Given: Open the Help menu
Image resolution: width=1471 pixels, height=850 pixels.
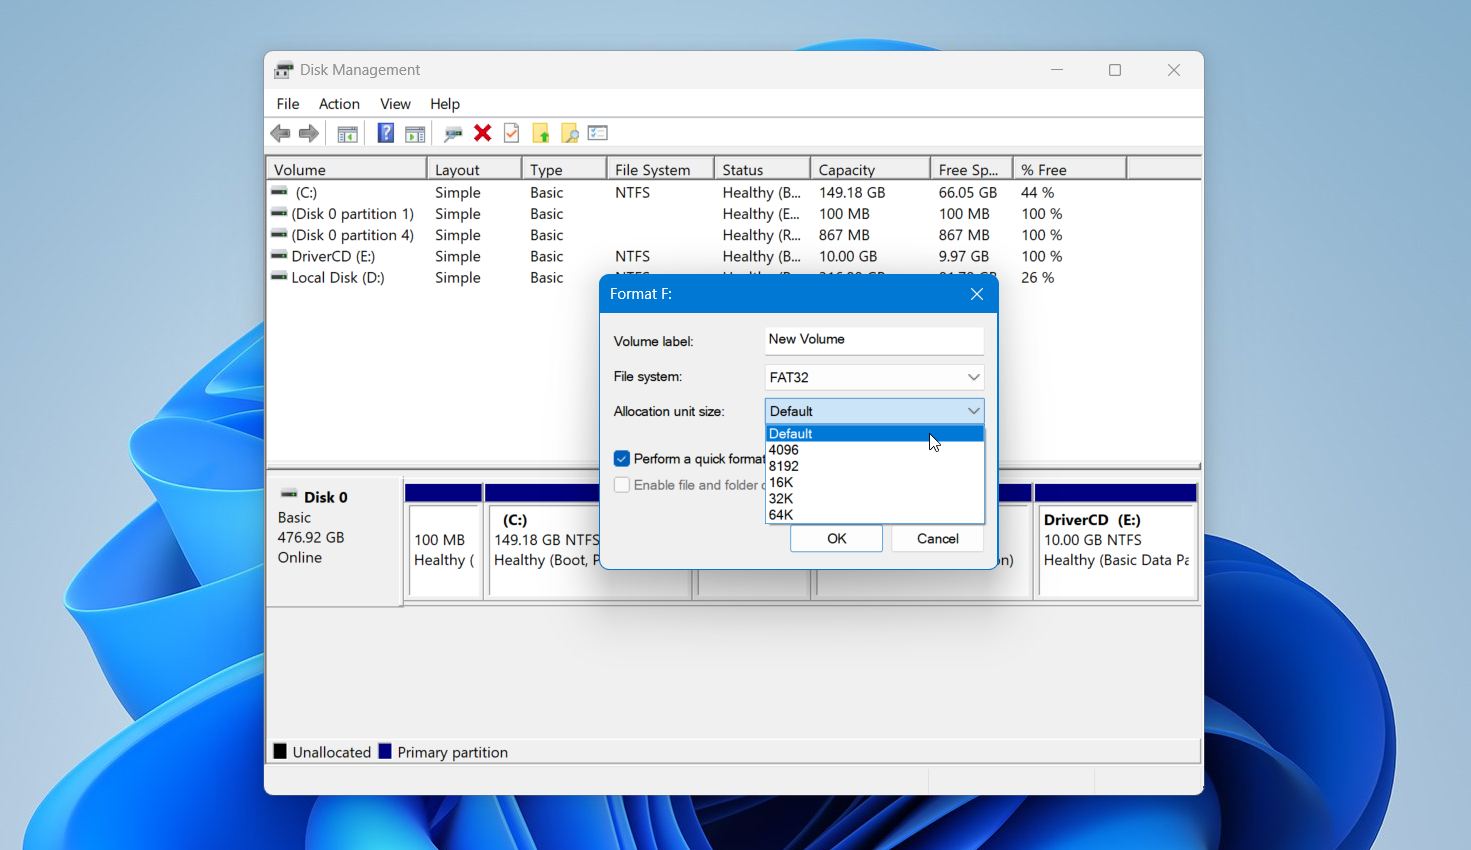Looking at the screenshot, I should [x=445, y=104].
